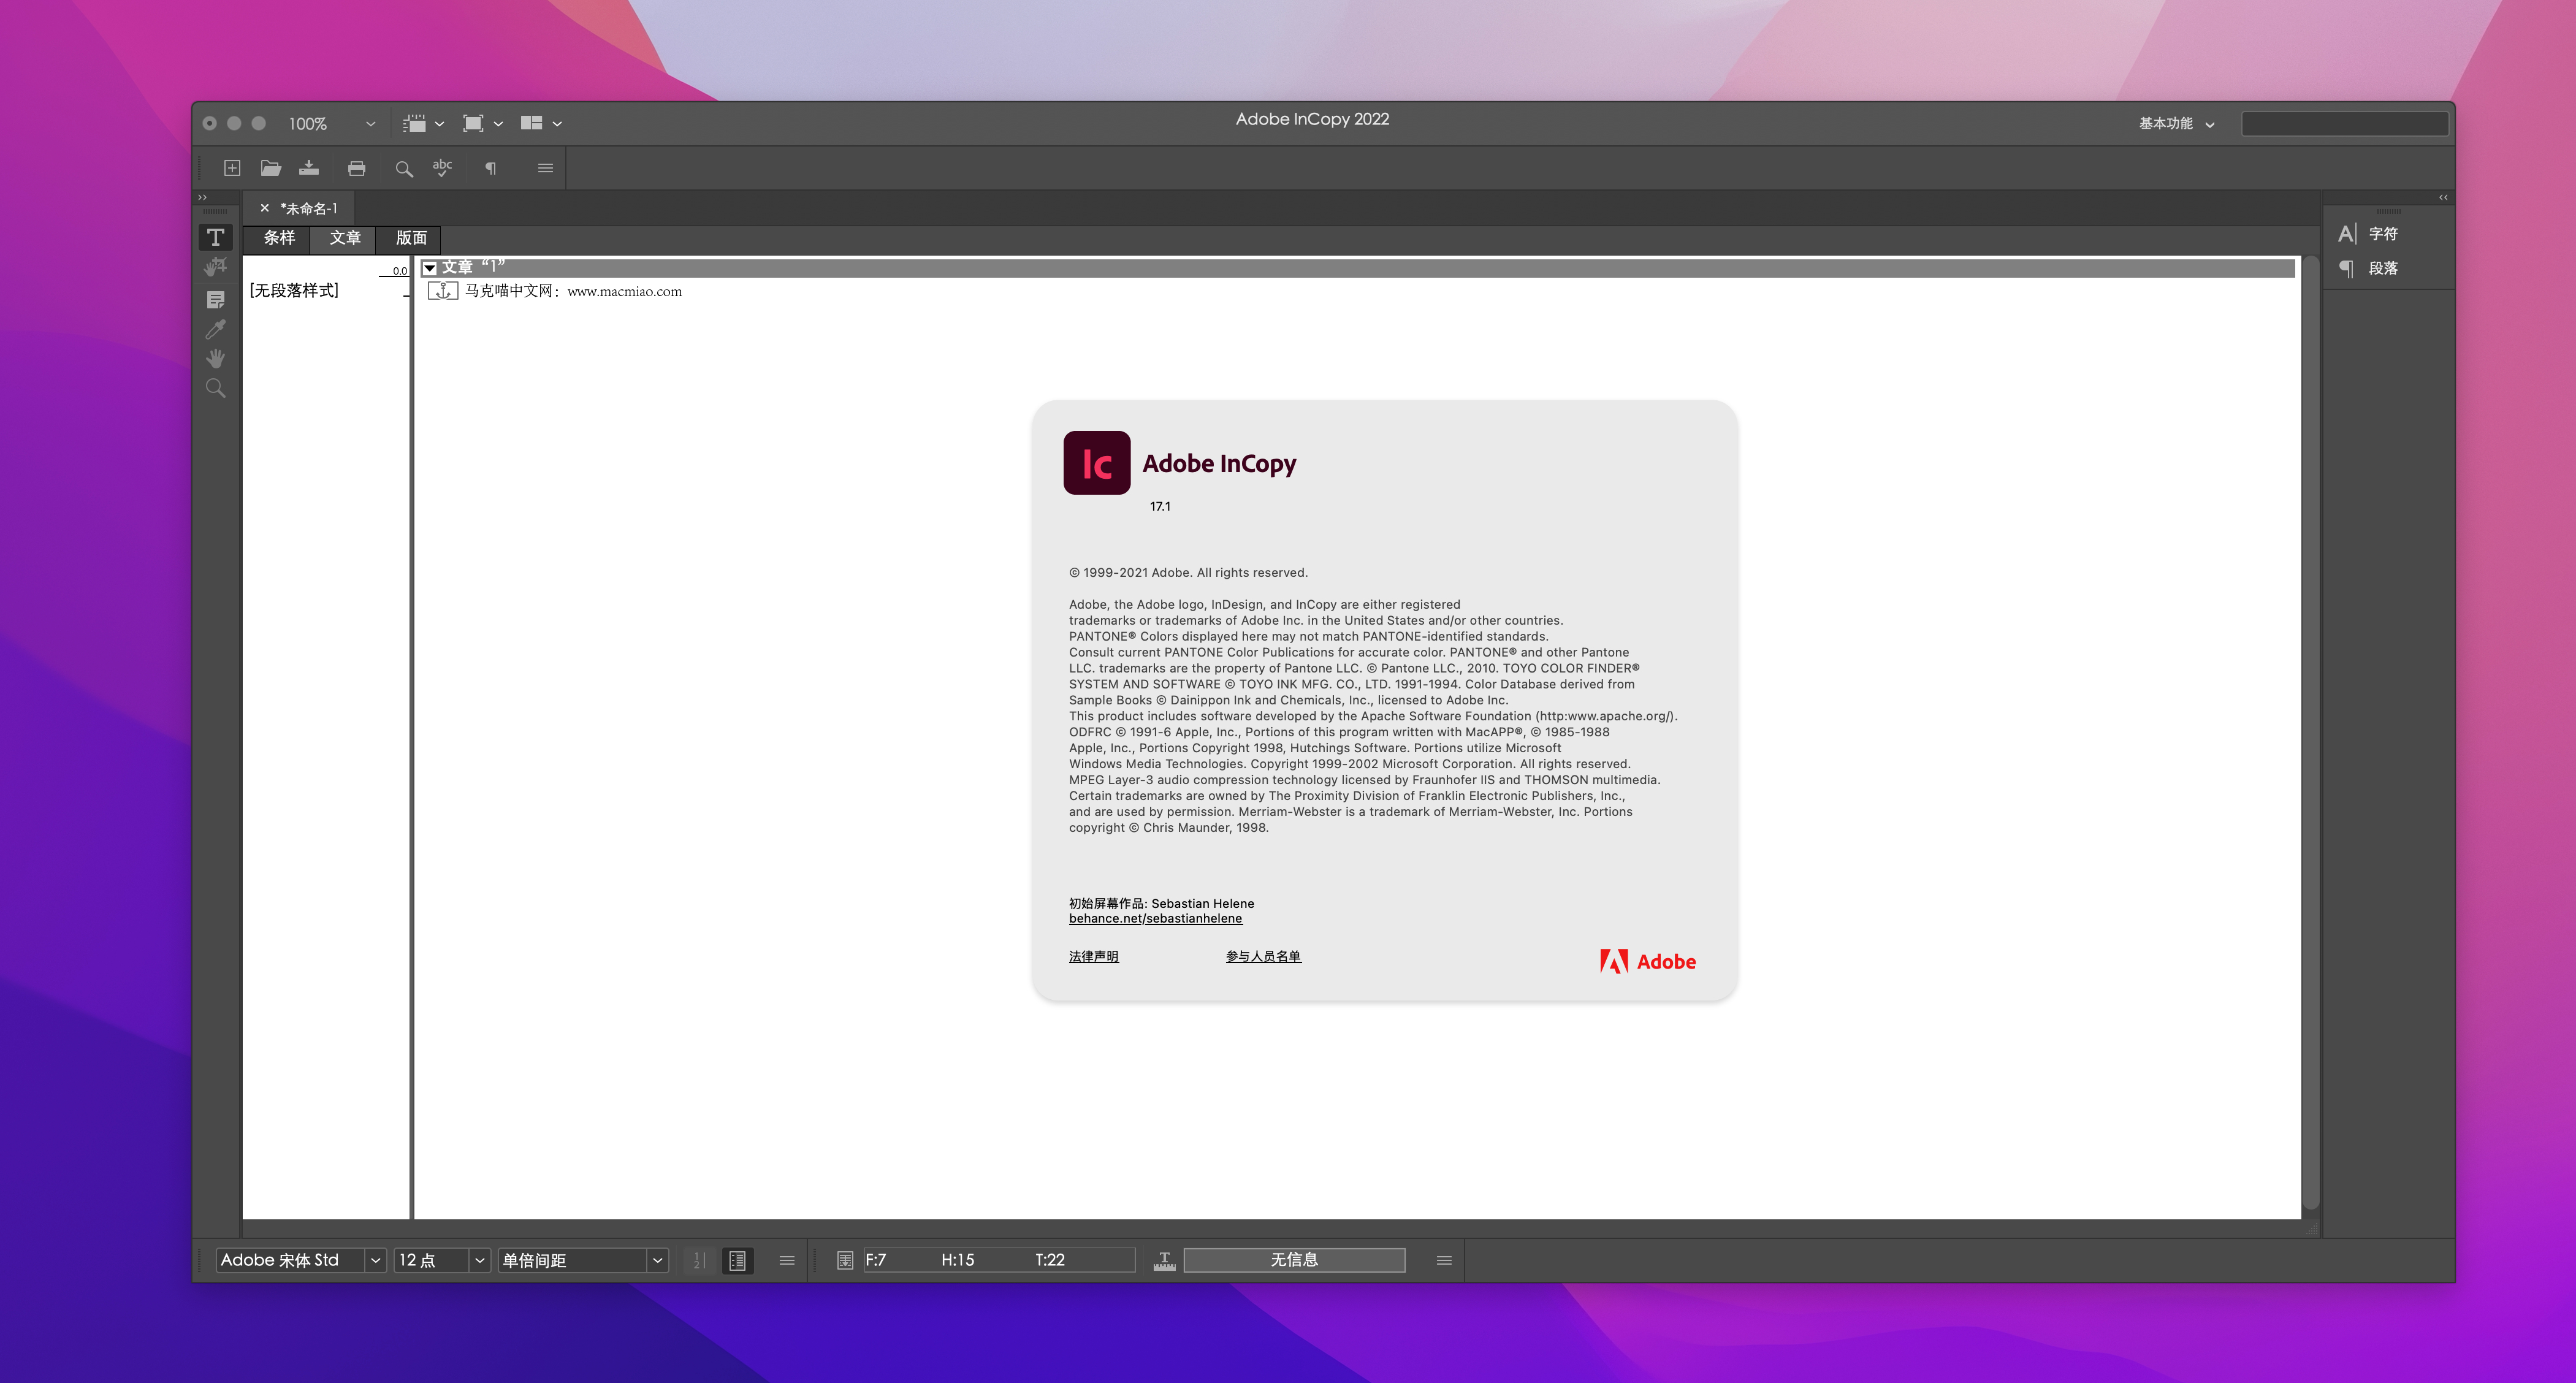Open the 法律声明 link
The width and height of the screenshot is (2576, 1383).
pos(1093,956)
